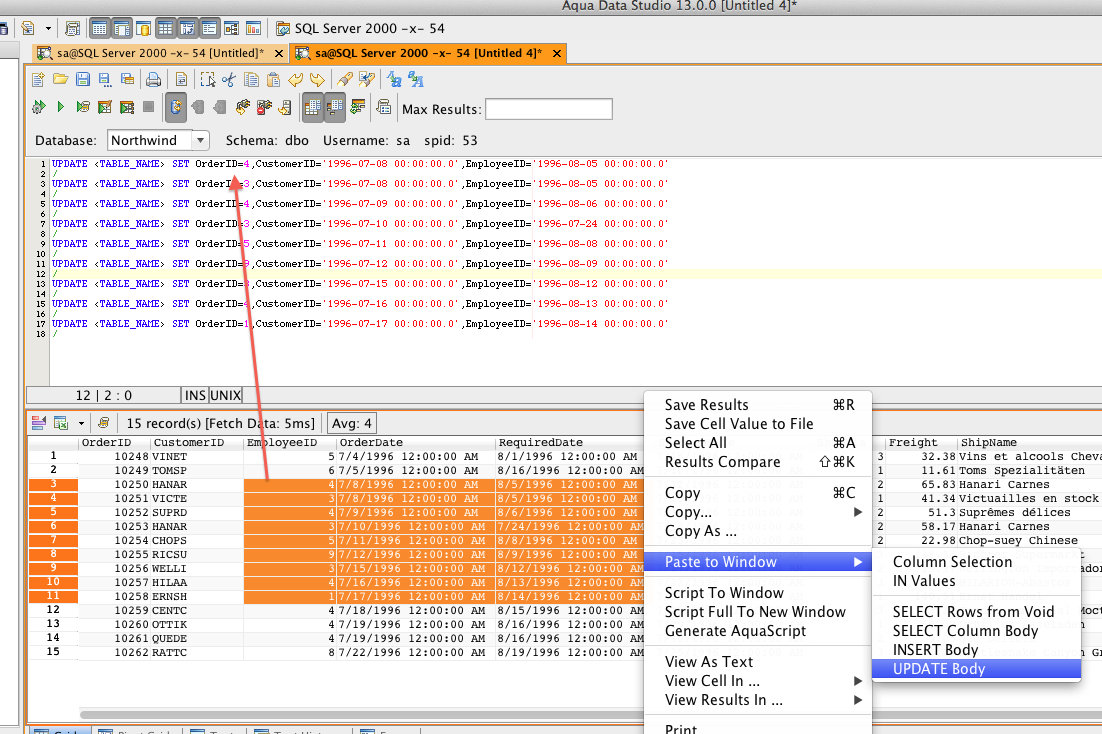Toggle the database cylinder view button

(143, 29)
